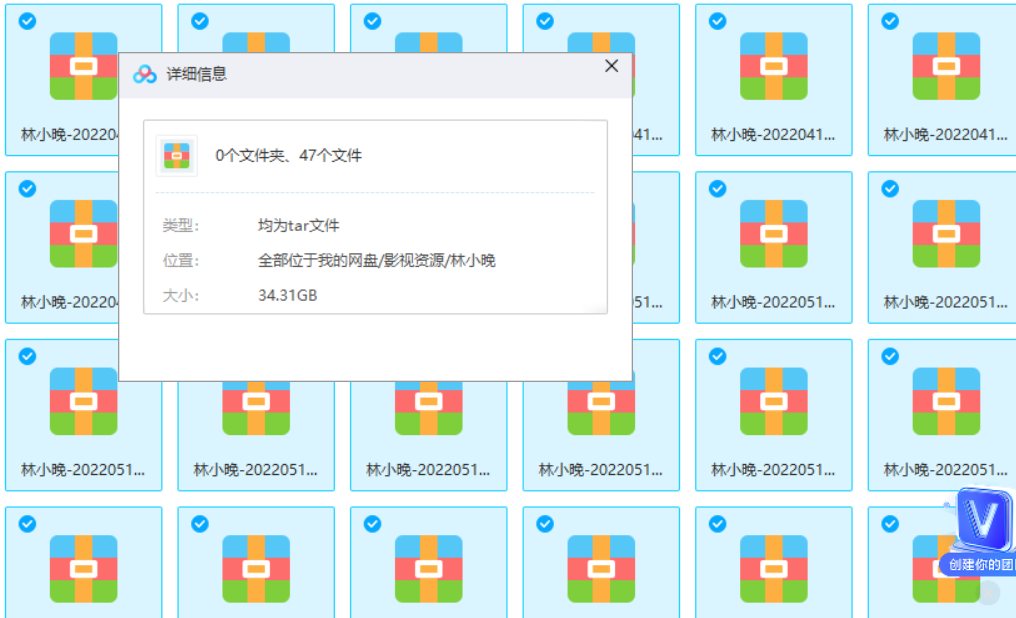Screen dimensions: 1016x618
Task: Uncheck the second-row rightmost tile checkmark
Action: (x=890, y=189)
